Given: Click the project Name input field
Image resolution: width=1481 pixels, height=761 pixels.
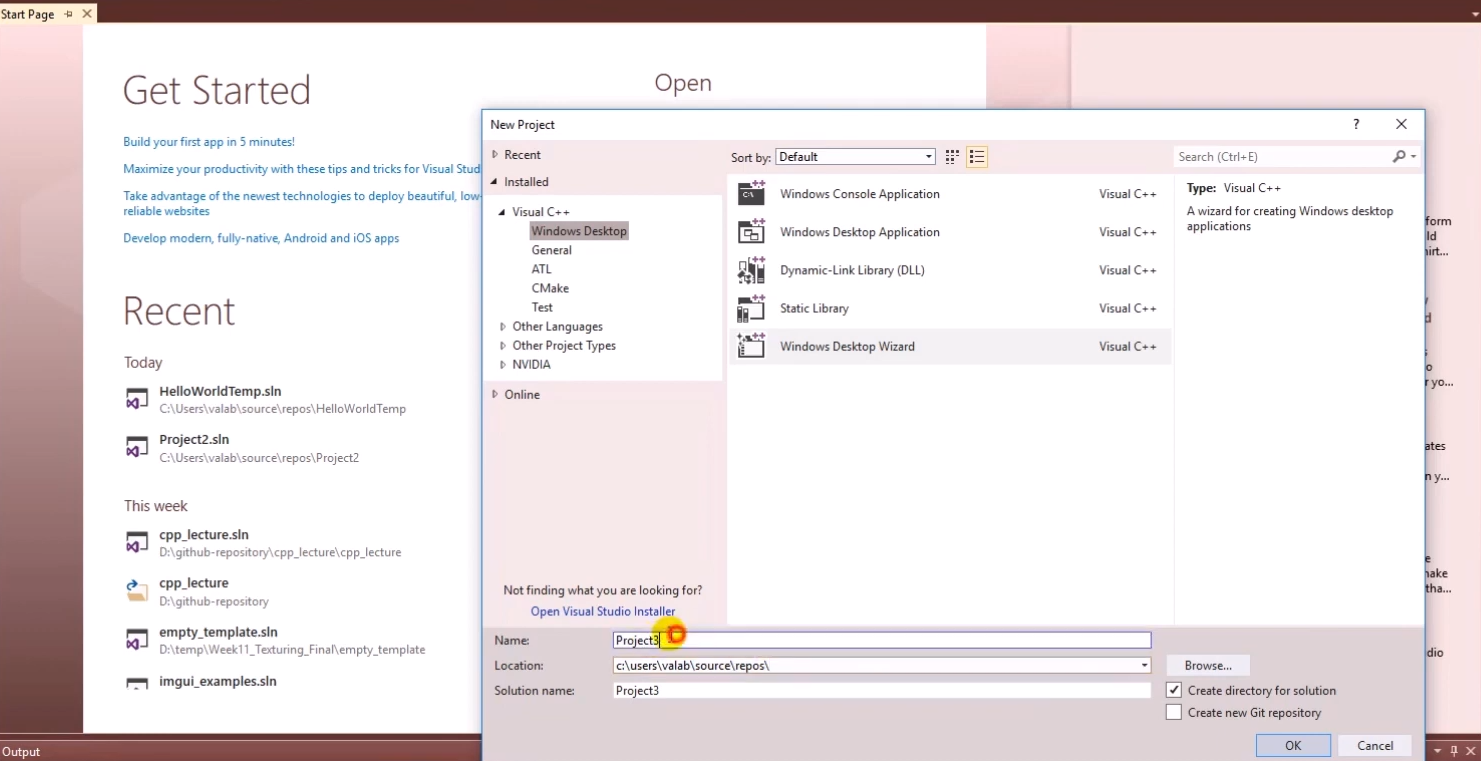Looking at the screenshot, I should 882,640.
